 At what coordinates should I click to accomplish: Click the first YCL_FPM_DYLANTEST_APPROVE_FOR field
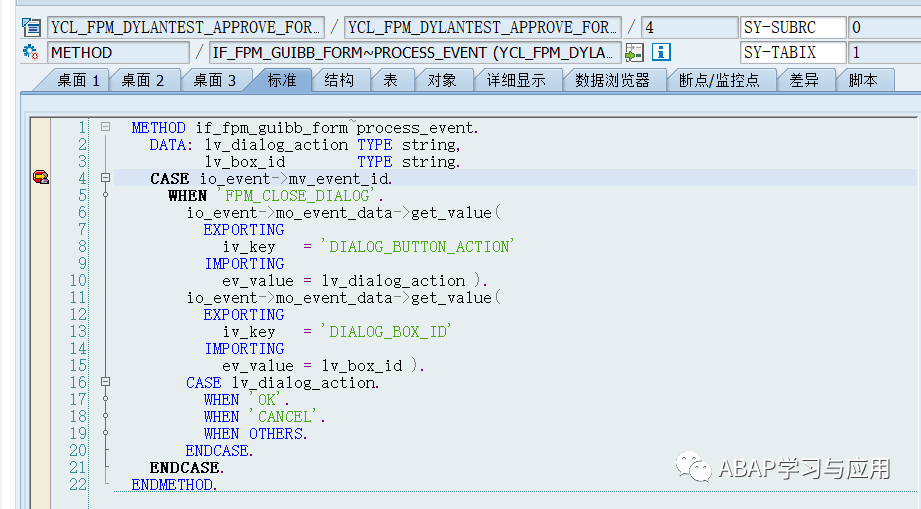coord(186,27)
